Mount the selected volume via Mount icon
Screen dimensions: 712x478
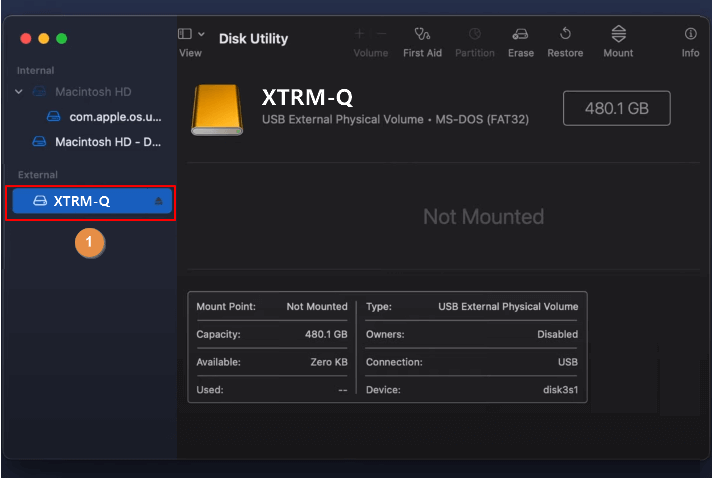point(618,34)
